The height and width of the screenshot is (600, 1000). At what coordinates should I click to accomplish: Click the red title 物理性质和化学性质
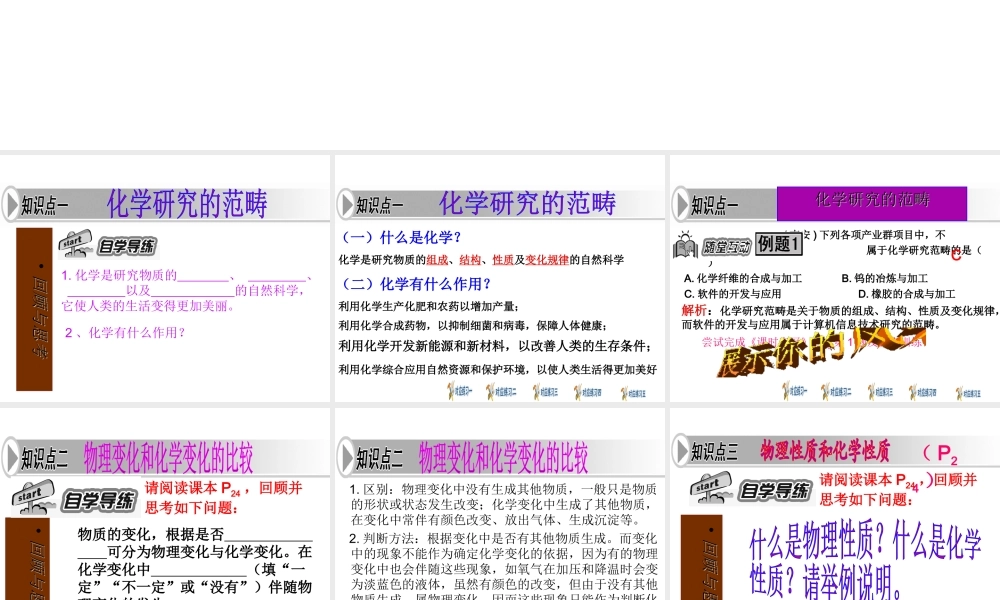[x=825, y=451]
